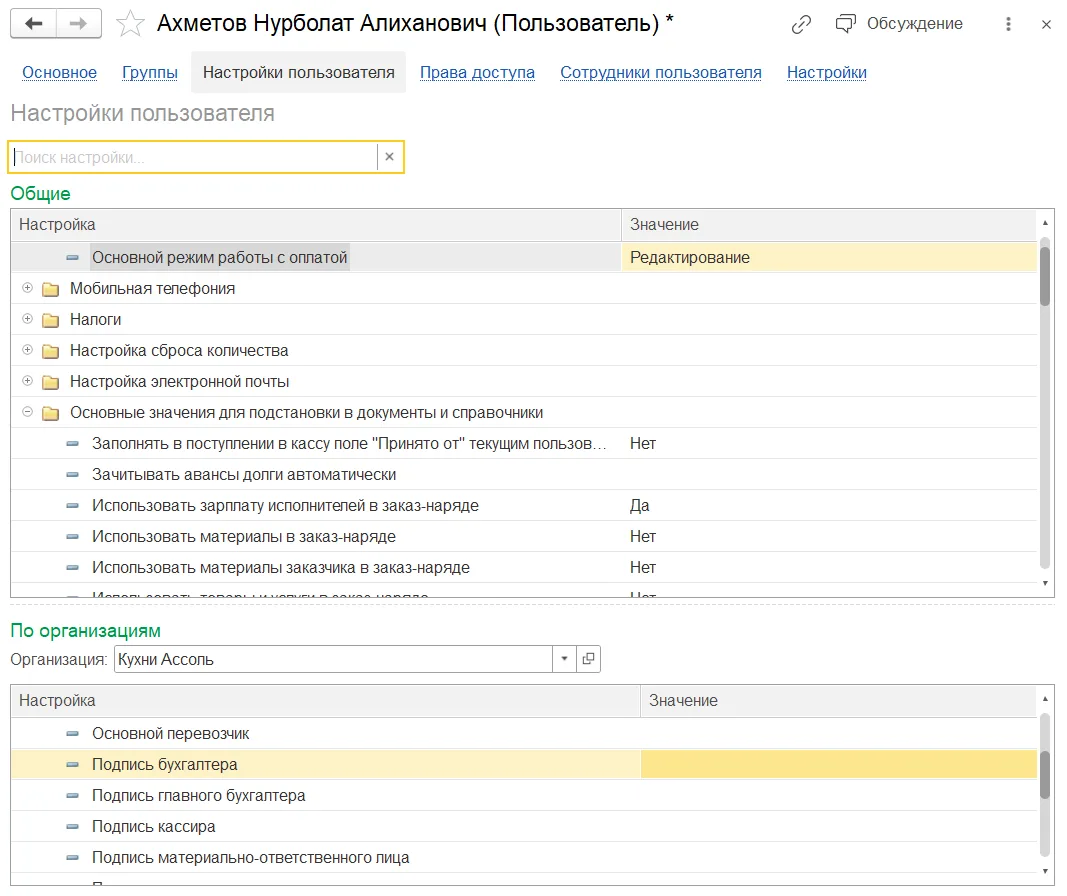Screen dimensions: 1067x896
Task: Click the back navigation arrow
Action: [33, 24]
